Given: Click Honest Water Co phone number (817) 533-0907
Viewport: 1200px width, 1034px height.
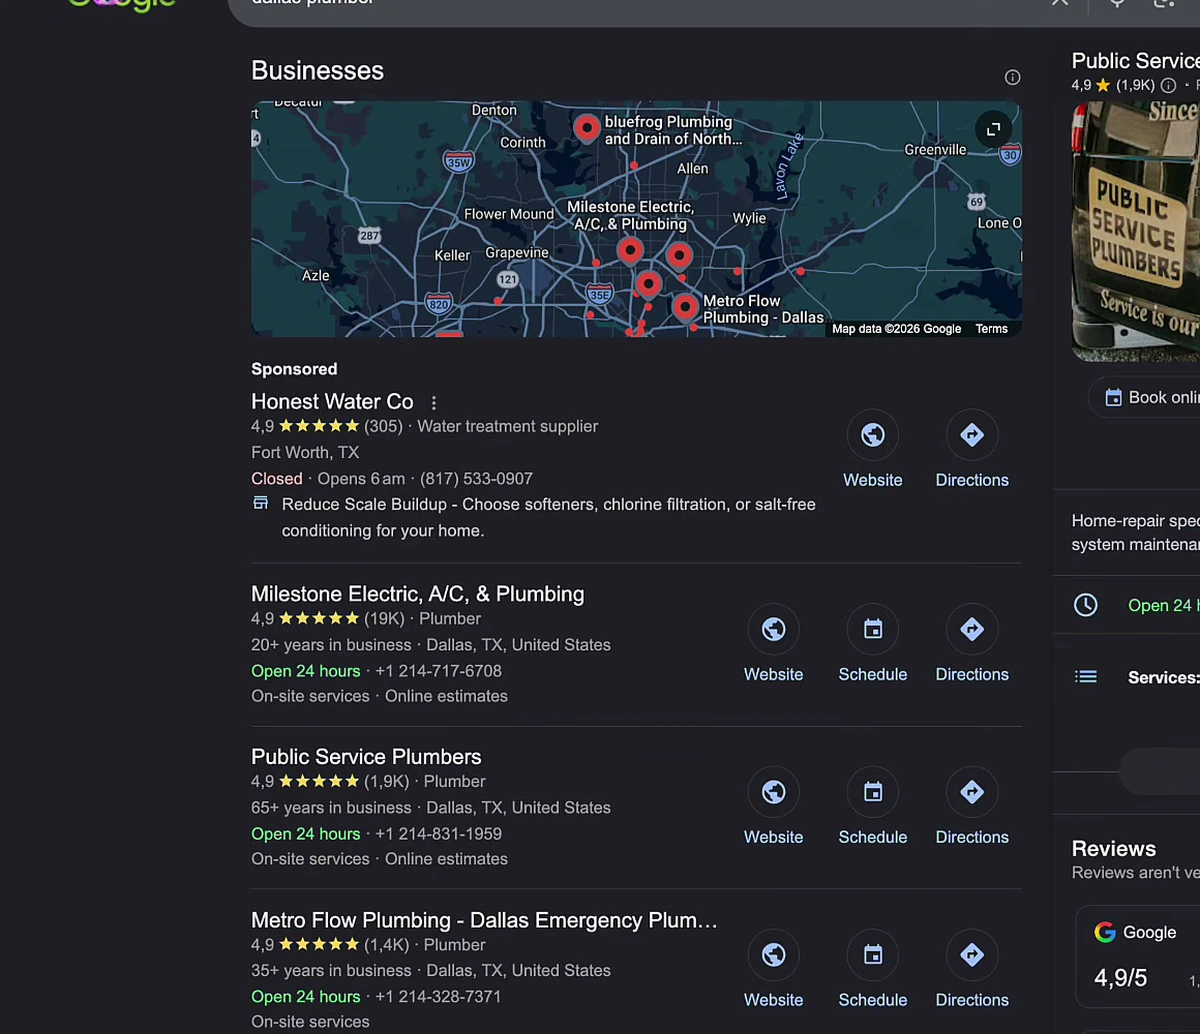Looking at the screenshot, I should [476, 479].
